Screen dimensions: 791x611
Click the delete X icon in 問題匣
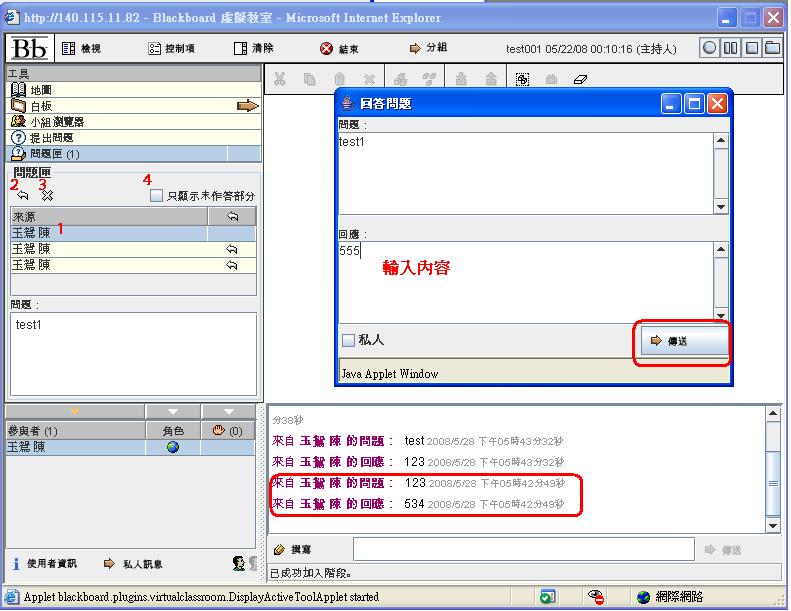[47, 197]
